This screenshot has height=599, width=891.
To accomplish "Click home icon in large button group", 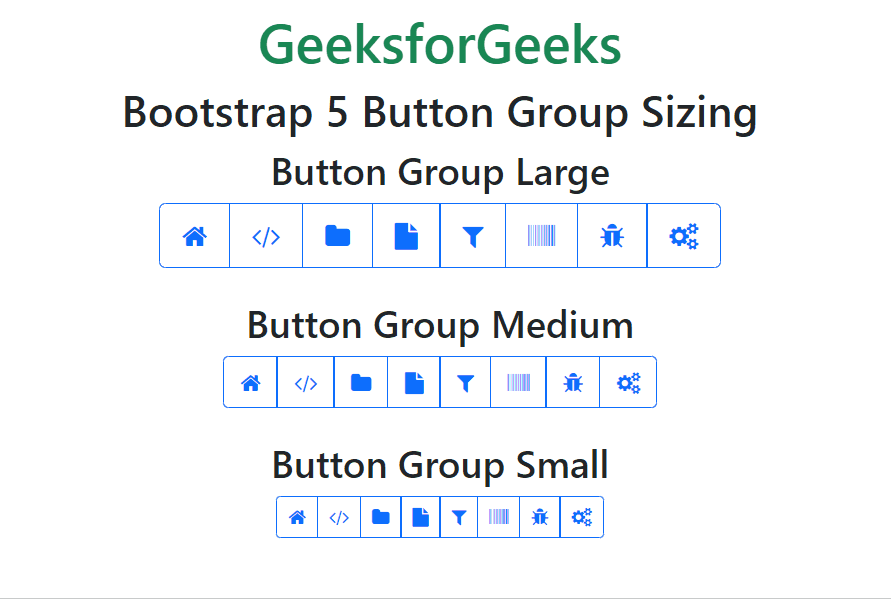I will tap(195, 237).
